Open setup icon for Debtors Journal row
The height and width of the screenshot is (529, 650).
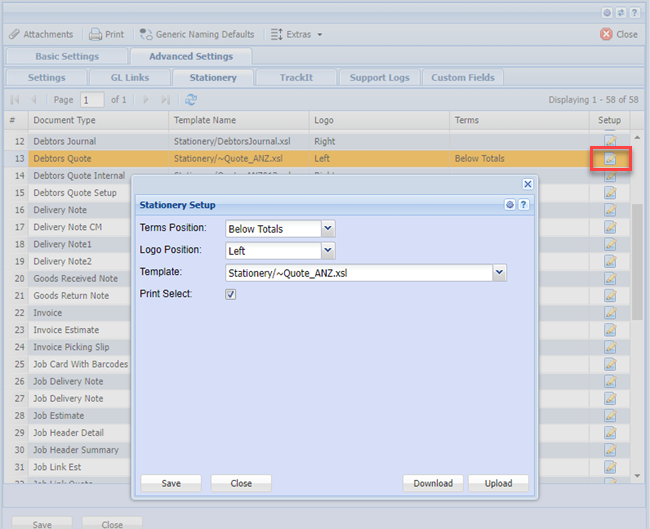click(609, 141)
